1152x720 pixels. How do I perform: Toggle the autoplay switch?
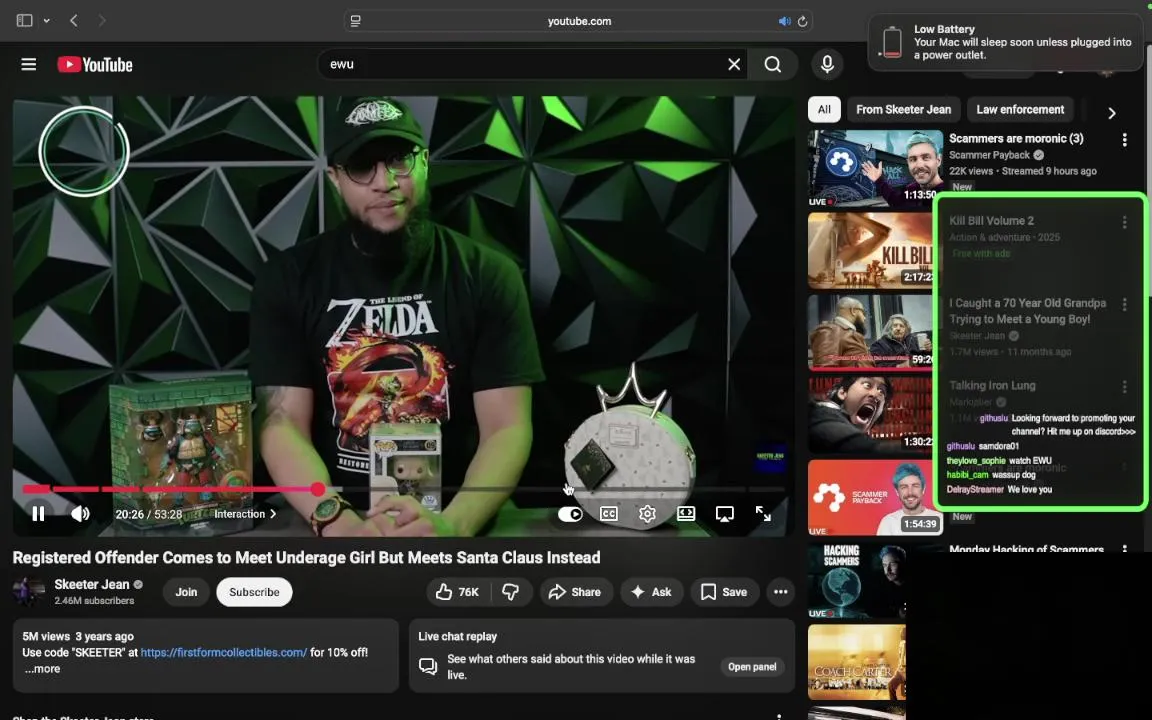point(570,514)
